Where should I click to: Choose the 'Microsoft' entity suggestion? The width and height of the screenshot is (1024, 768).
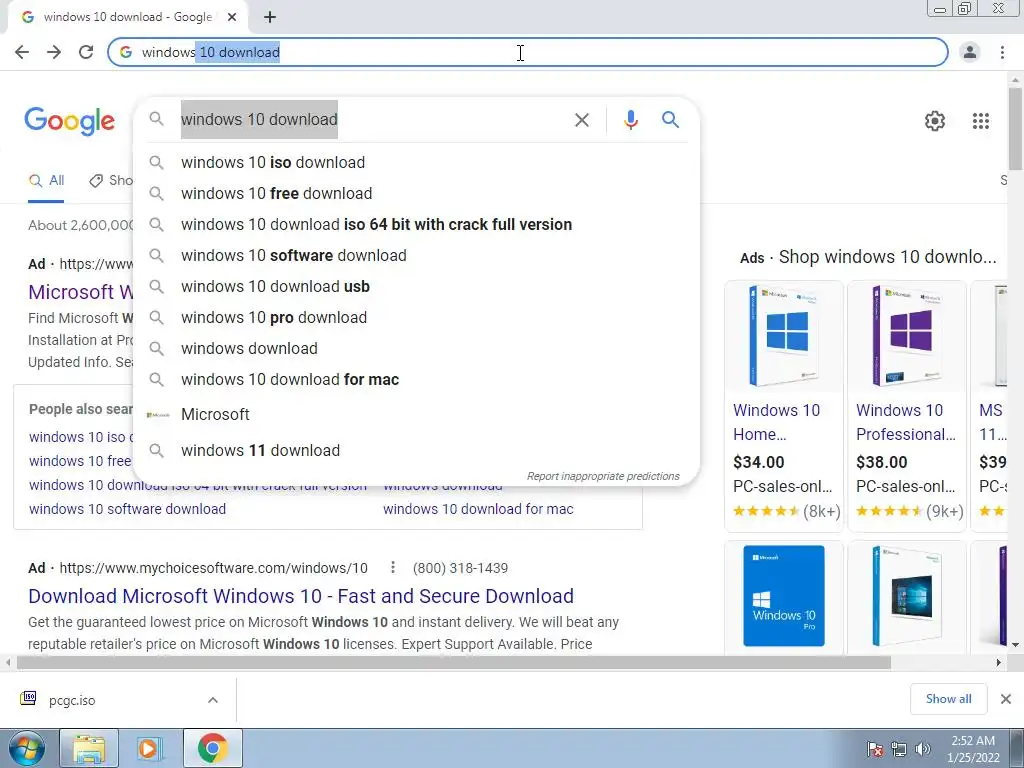pyautogui.click(x=416, y=415)
